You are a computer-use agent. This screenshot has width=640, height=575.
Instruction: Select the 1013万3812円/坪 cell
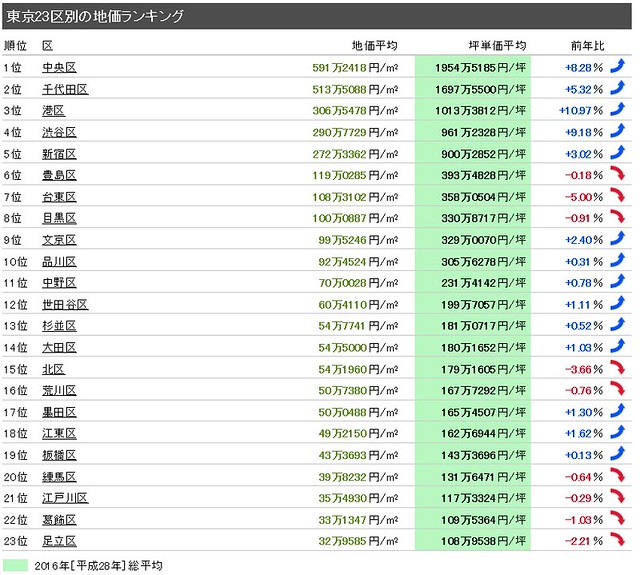click(x=480, y=111)
